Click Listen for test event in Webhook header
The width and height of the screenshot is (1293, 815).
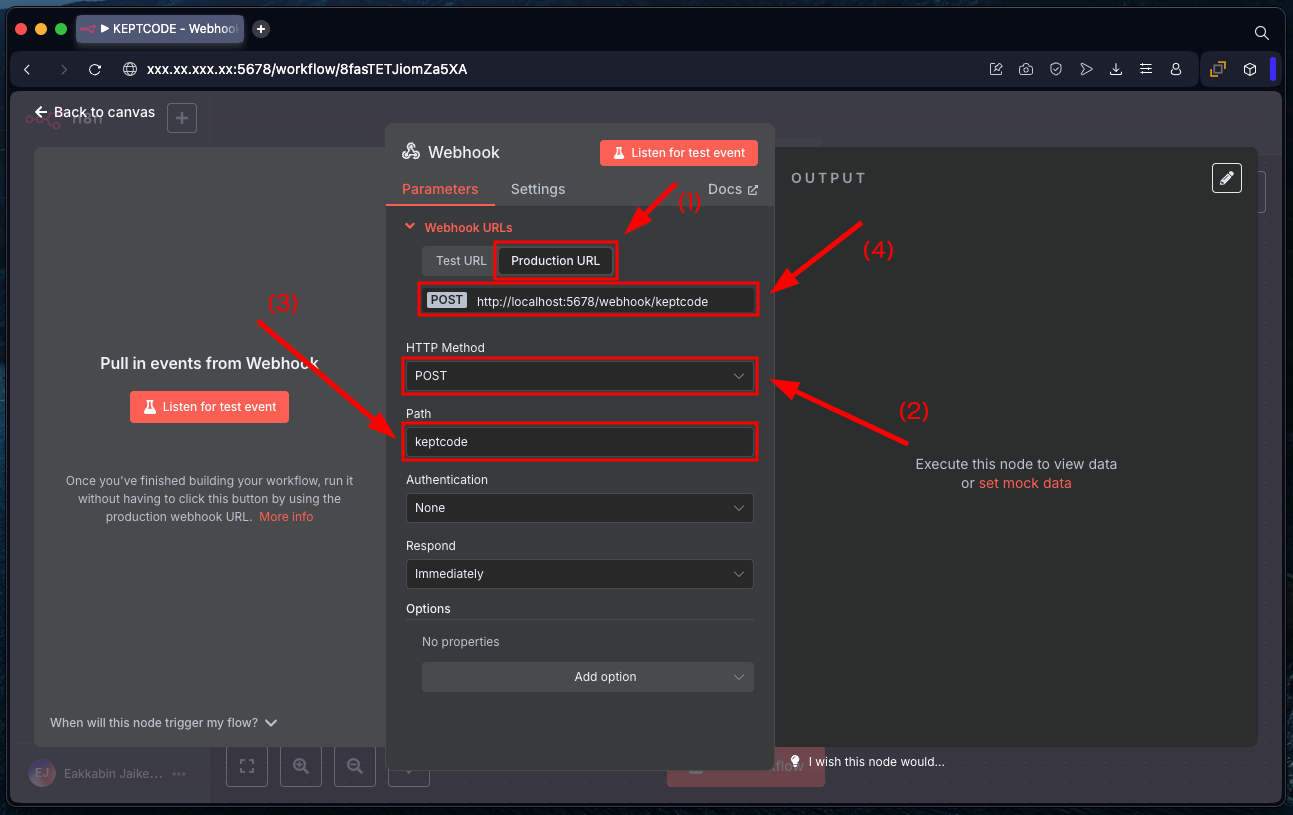coord(679,153)
